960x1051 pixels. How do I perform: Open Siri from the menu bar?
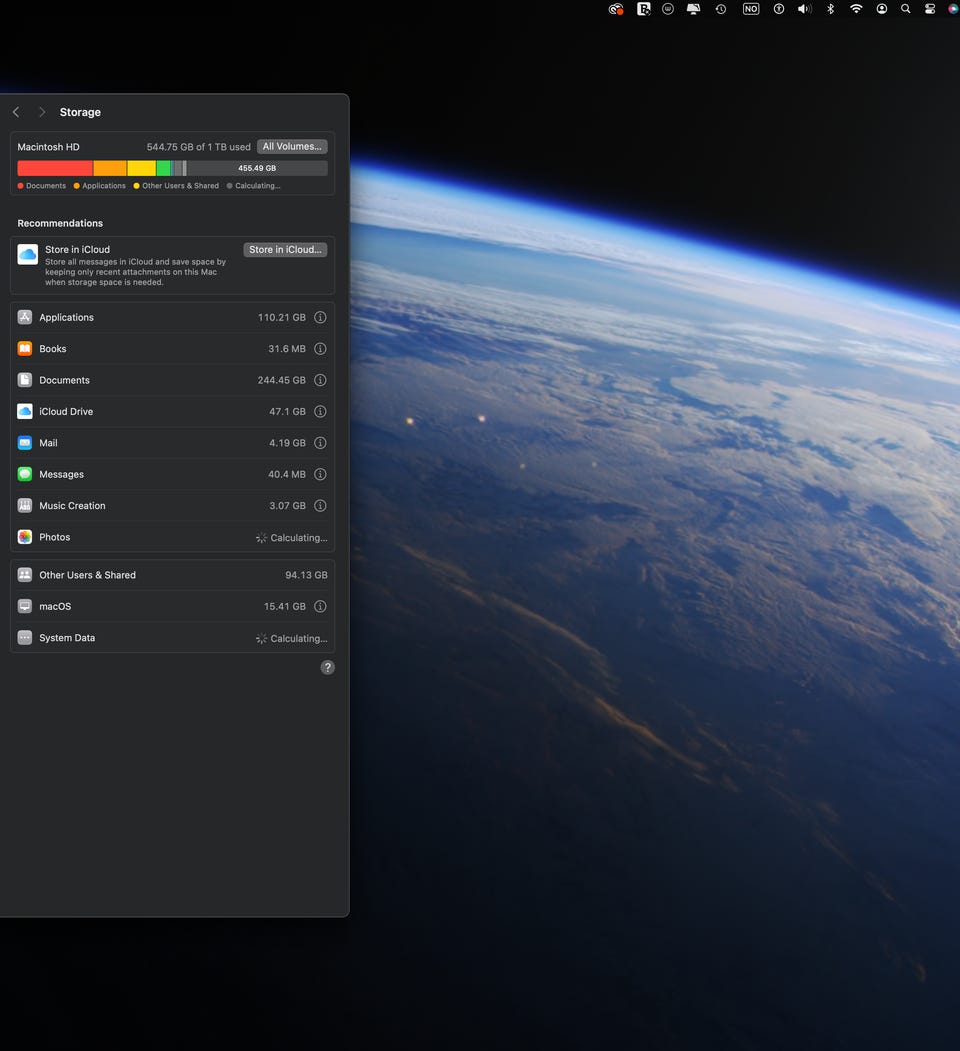coord(953,9)
